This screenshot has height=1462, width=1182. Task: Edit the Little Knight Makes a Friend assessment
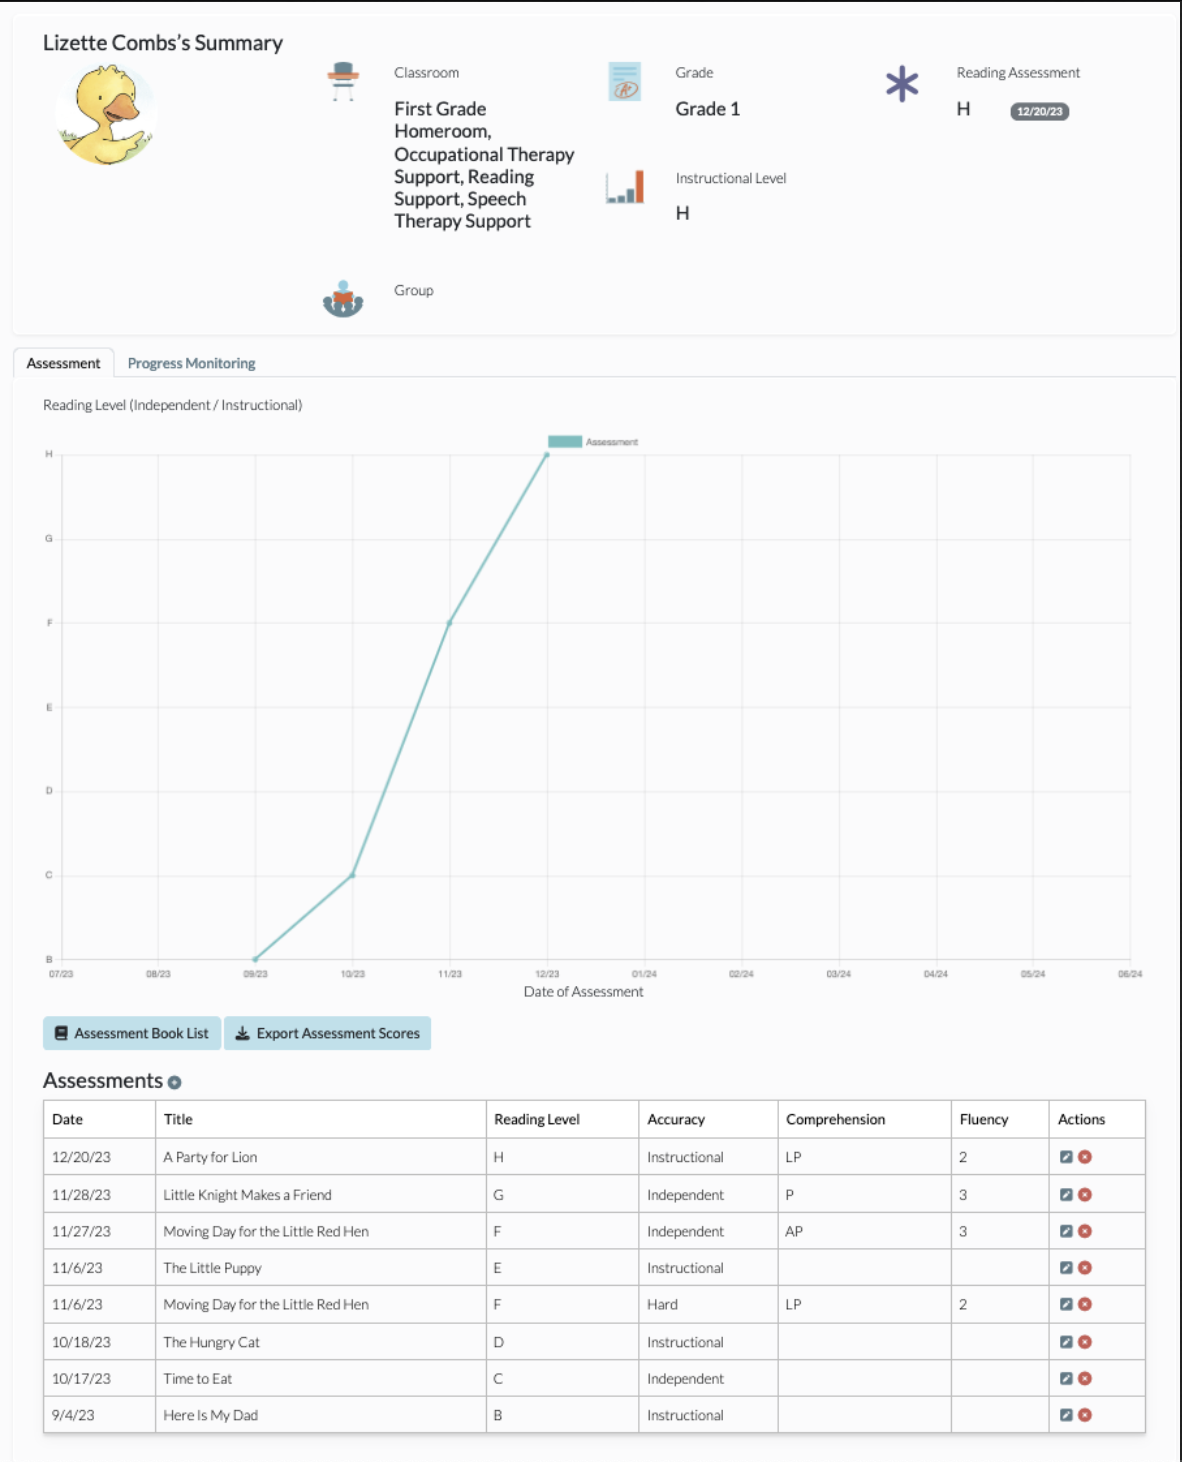[x=1066, y=1194]
